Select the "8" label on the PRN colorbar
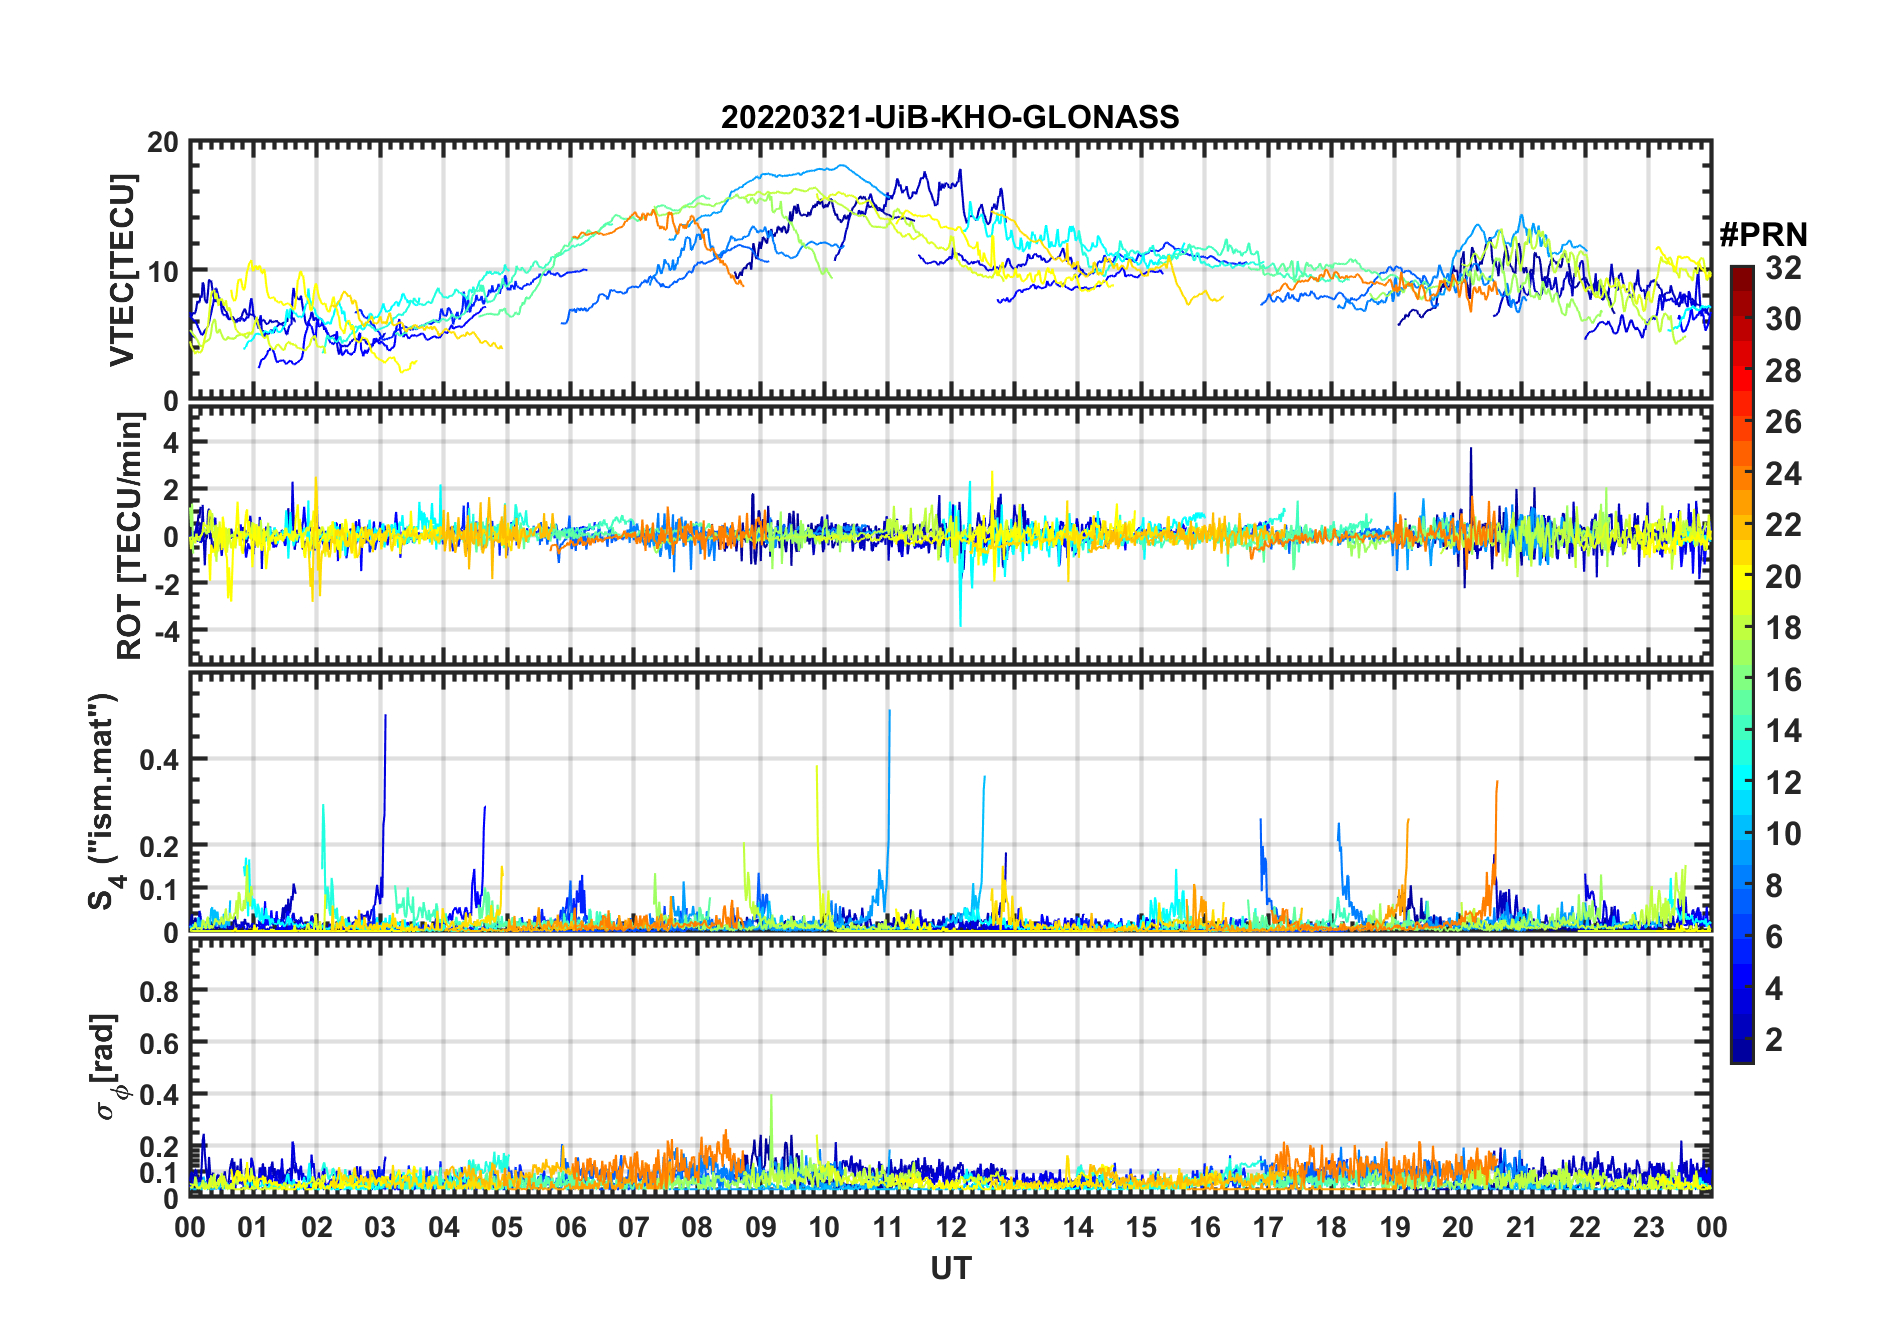 pos(1775,886)
